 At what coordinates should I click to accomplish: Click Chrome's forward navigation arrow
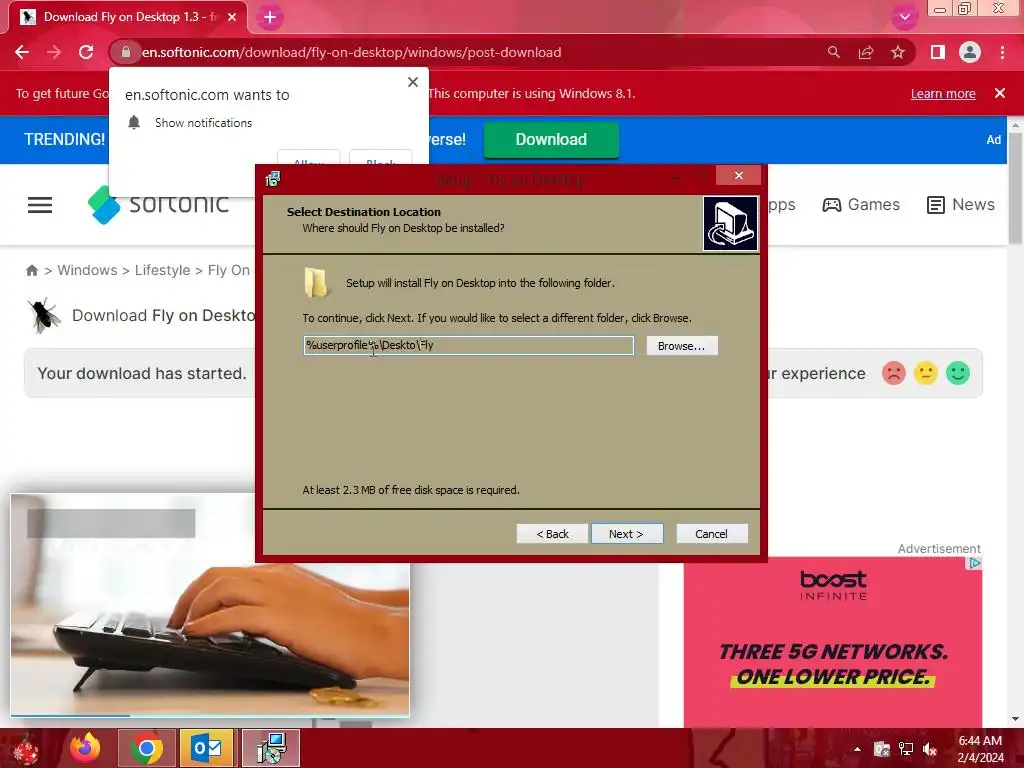coord(54,52)
